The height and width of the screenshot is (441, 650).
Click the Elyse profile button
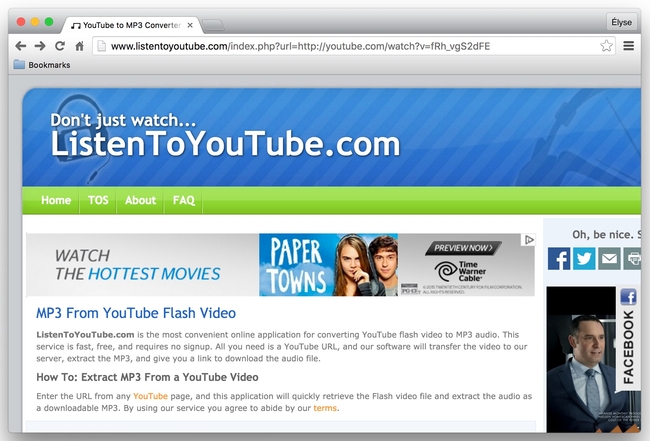[x=621, y=22]
